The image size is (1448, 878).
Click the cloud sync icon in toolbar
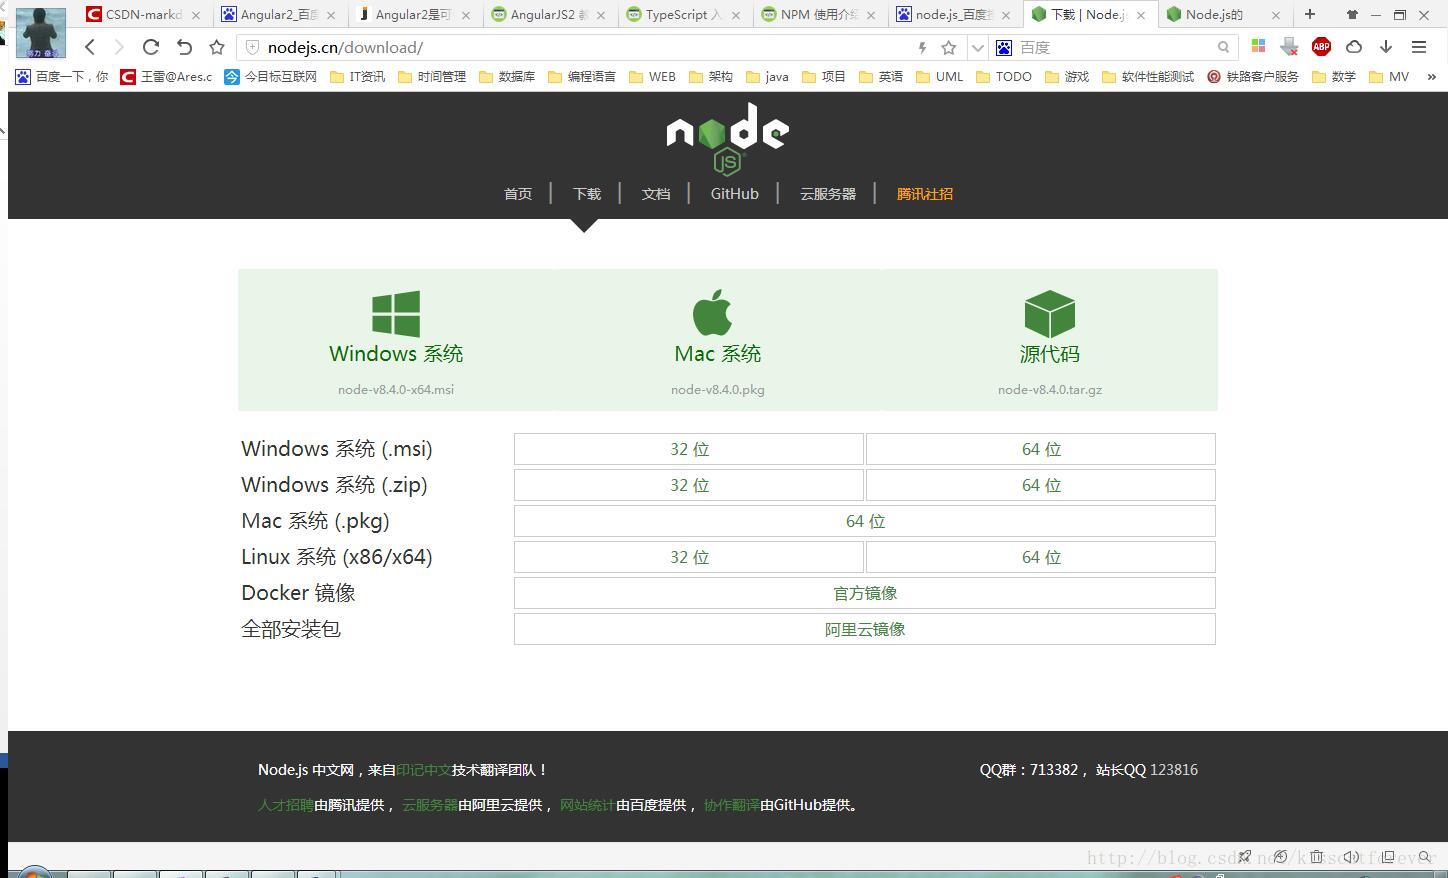pos(1354,47)
